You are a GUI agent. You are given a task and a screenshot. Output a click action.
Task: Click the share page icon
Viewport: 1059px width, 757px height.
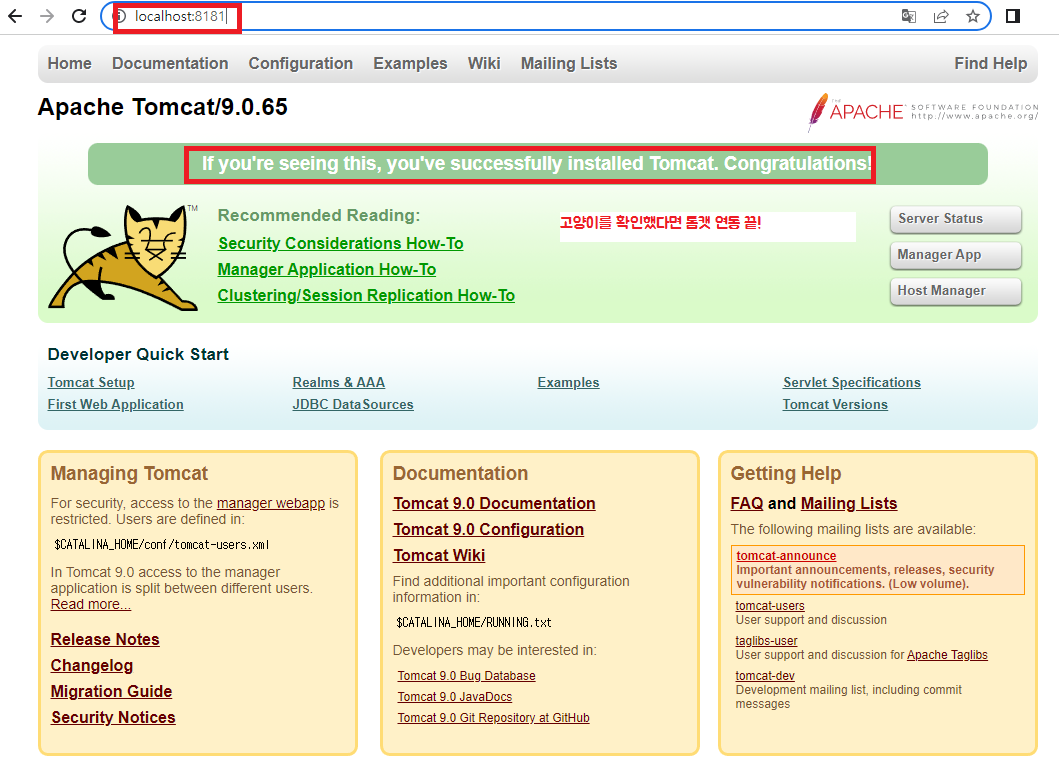(x=941, y=16)
